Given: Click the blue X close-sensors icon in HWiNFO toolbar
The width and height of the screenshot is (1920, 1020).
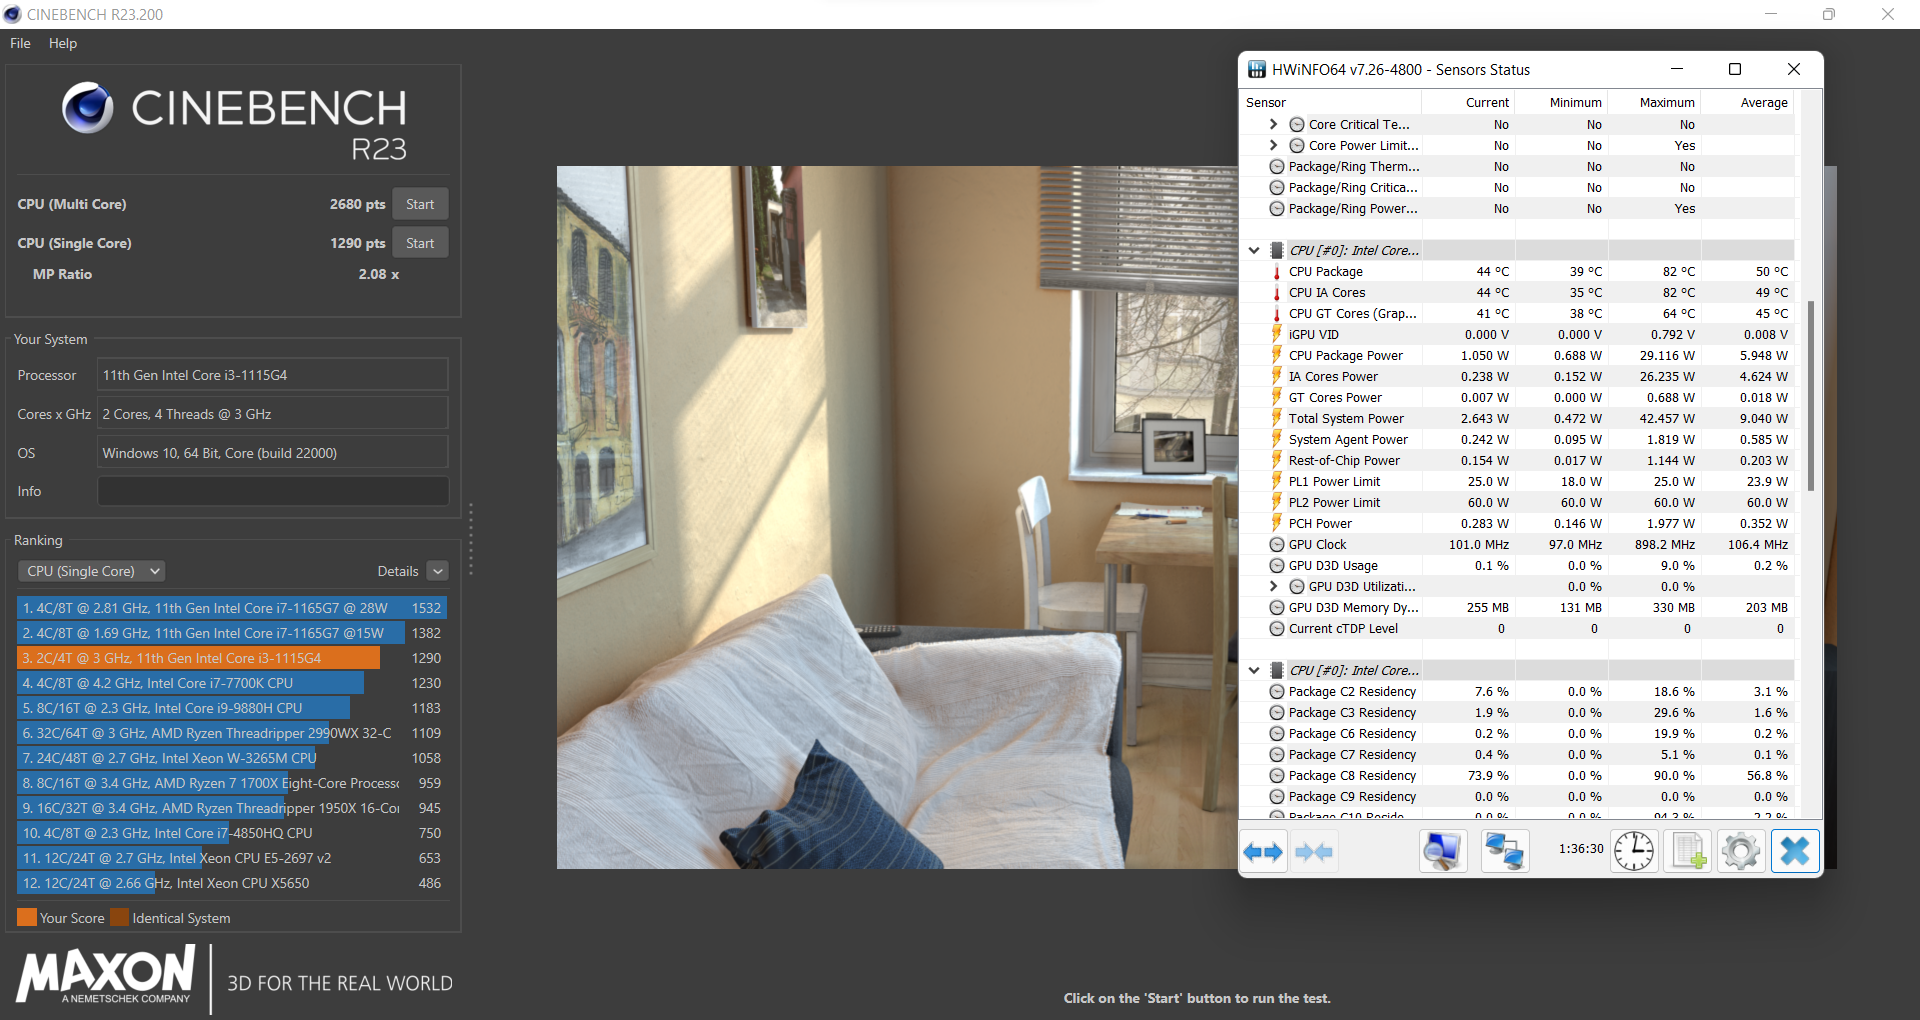Looking at the screenshot, I should tap(1795, 852).
